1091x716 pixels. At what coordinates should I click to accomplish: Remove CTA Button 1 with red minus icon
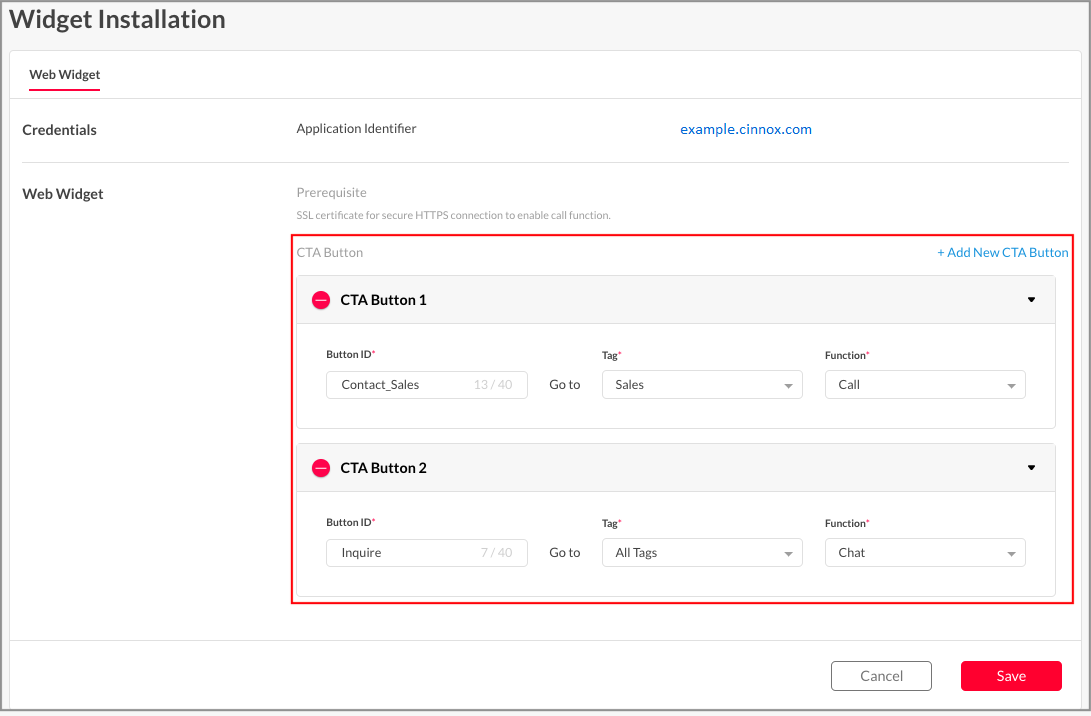(321, 300)
